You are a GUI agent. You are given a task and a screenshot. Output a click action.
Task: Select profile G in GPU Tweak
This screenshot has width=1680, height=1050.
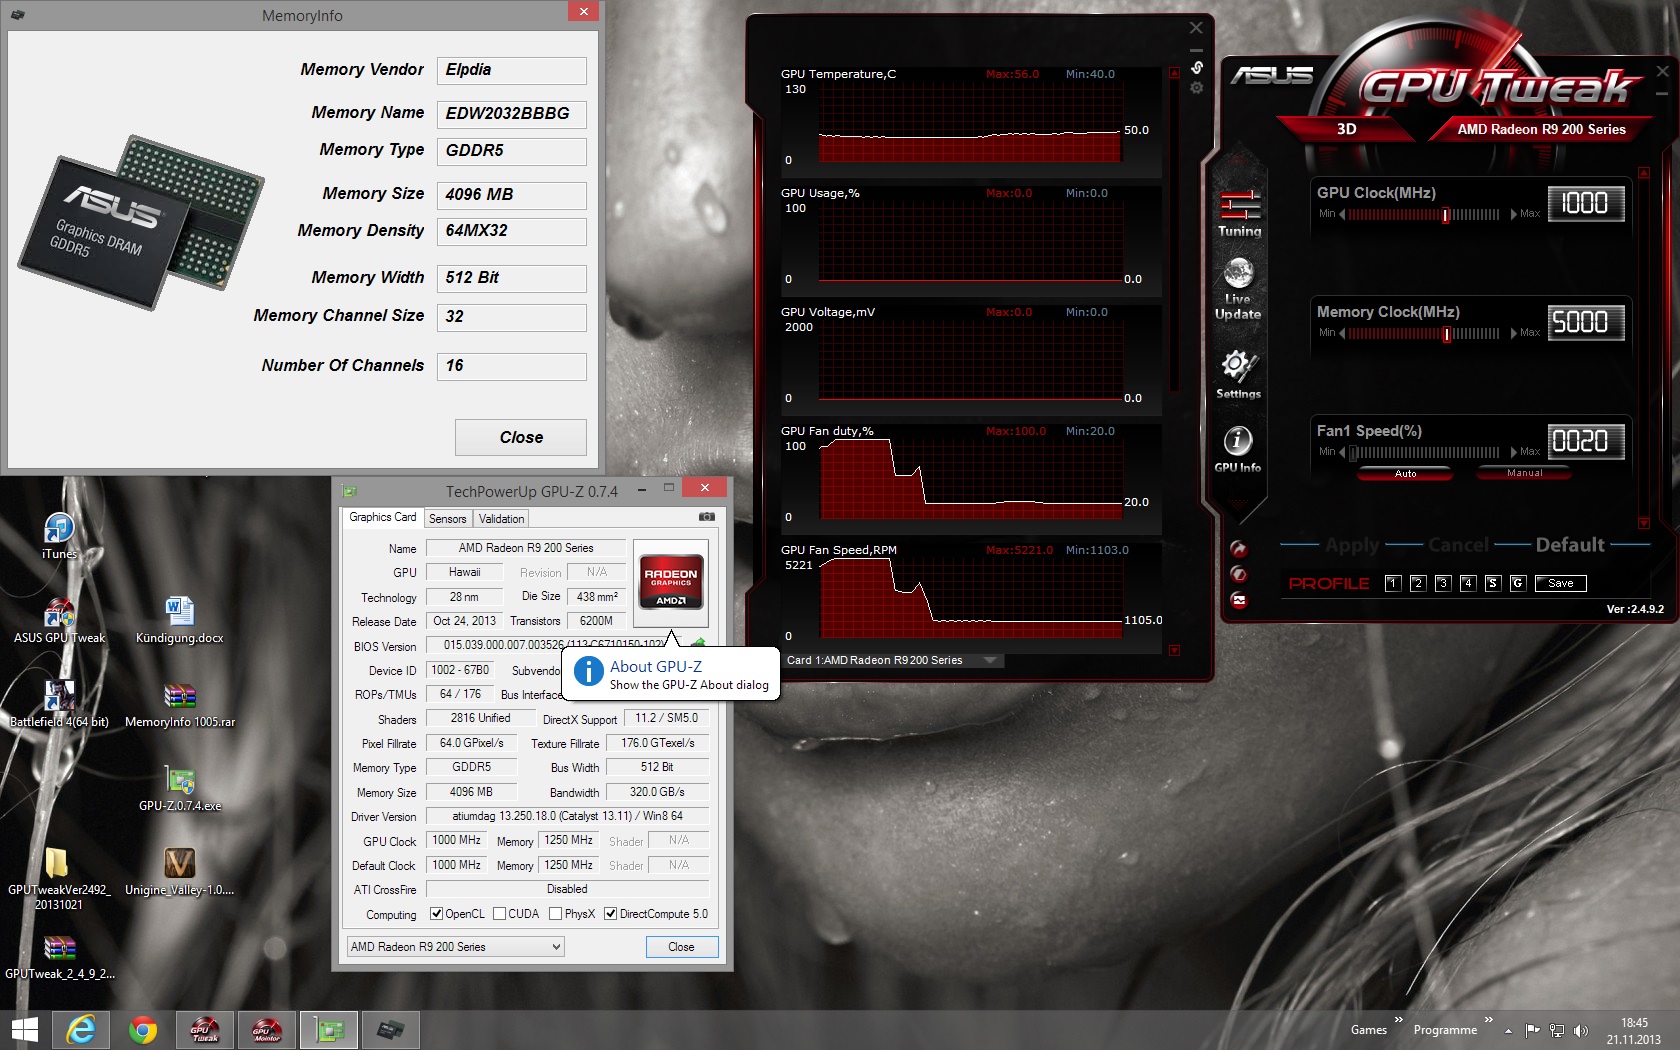[1518, 583]
